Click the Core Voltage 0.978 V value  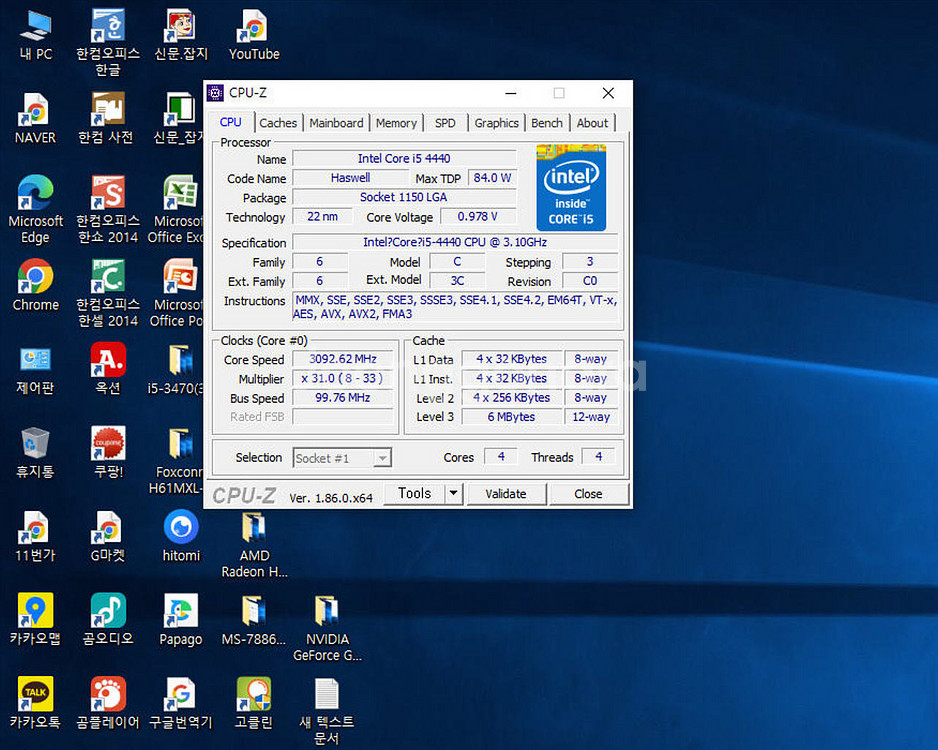477,217
